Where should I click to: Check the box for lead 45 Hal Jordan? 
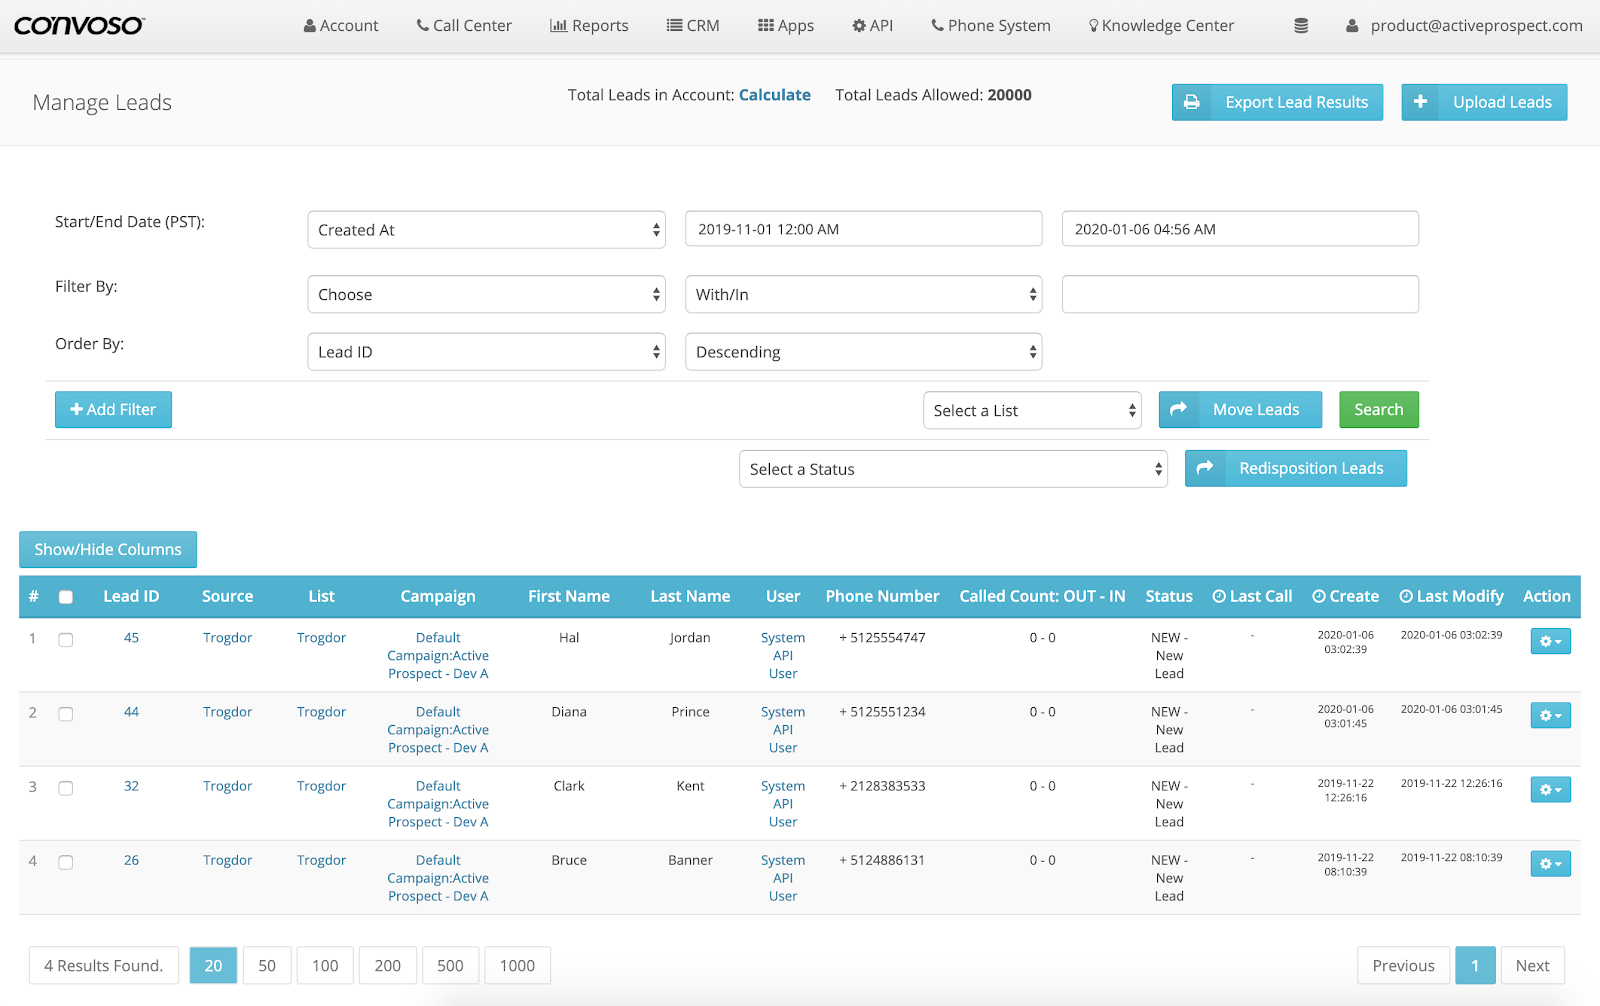coord(66,640)
